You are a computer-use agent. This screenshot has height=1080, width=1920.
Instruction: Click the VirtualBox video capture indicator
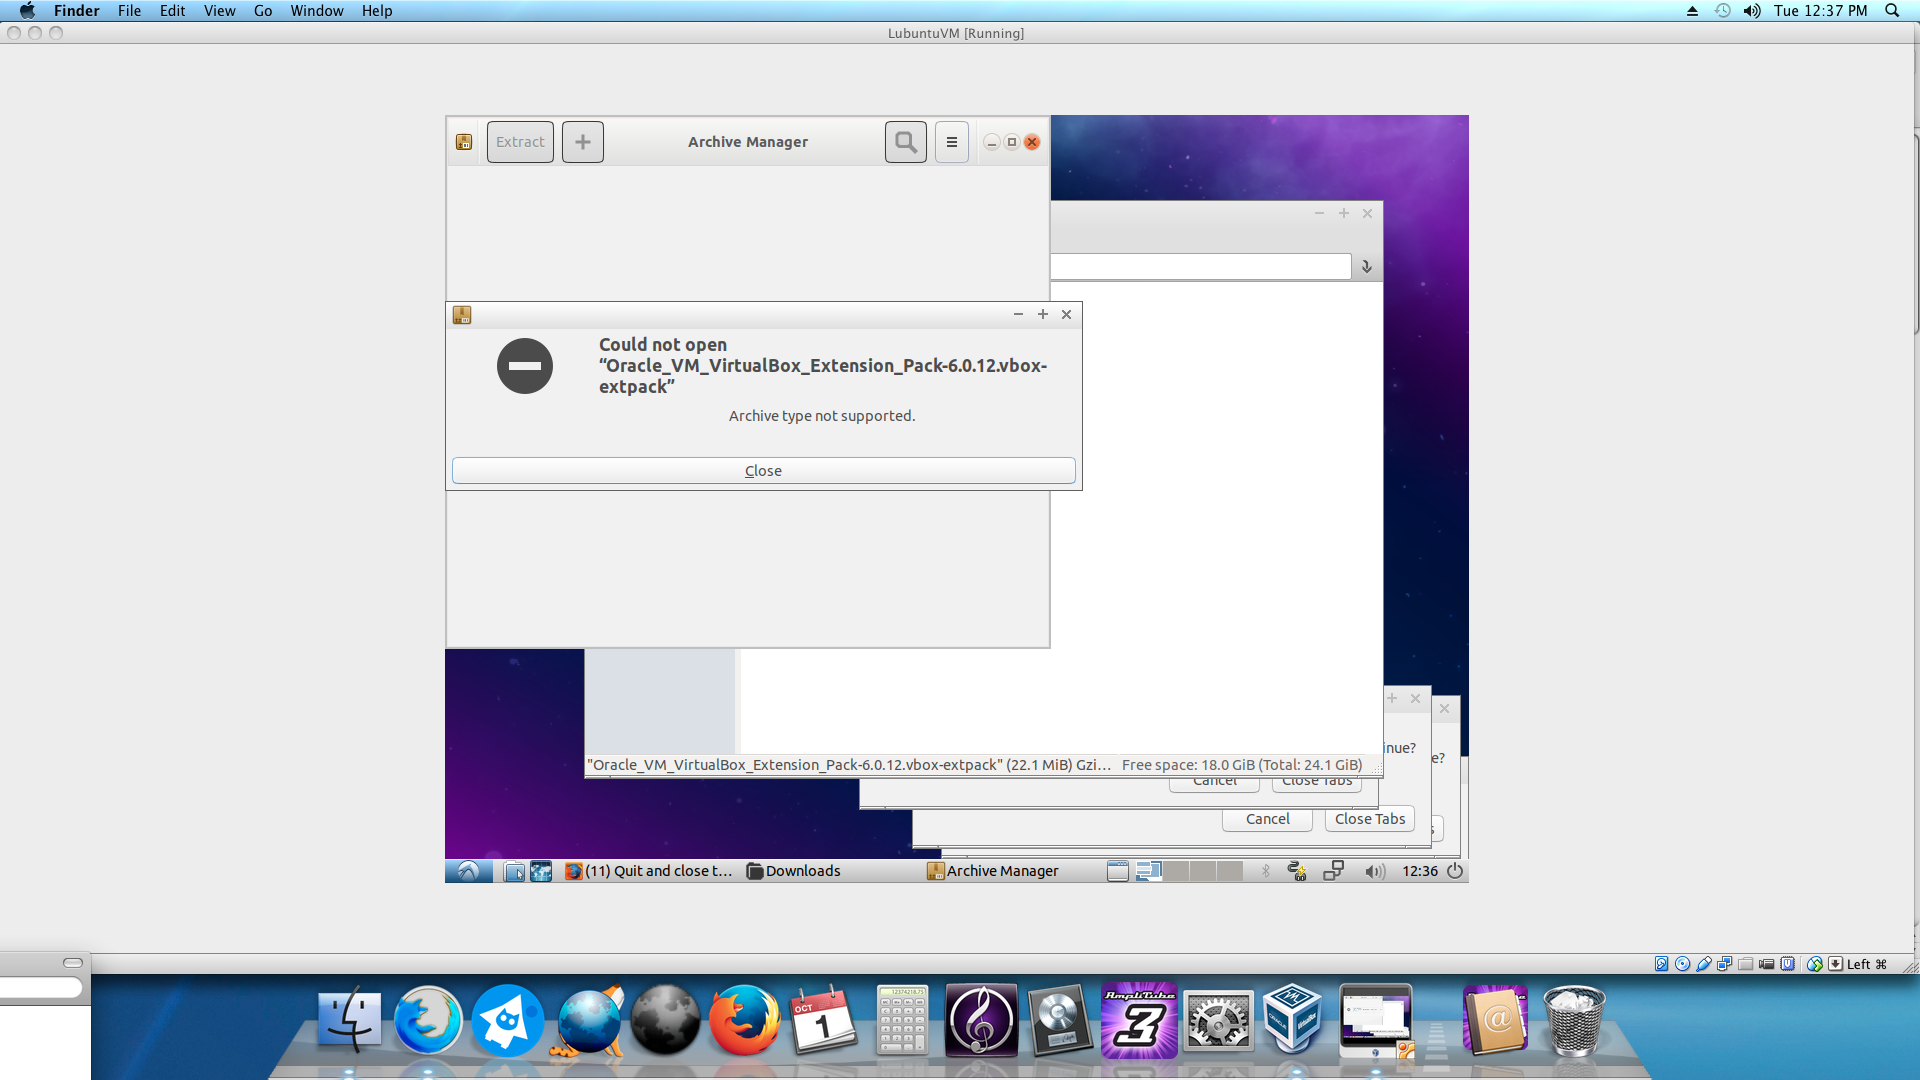[1766, 964]
